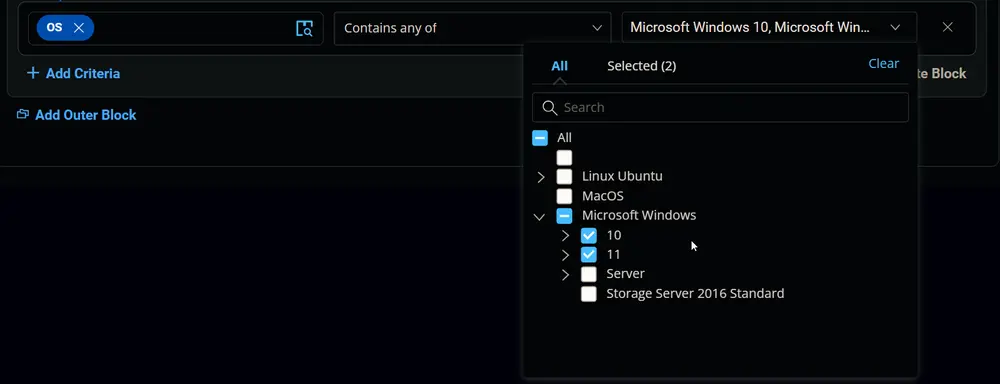Expand the Linux Ubuntu tree node
The width and height of the screenshot is (1000, 384).
(x=541, y=177)
